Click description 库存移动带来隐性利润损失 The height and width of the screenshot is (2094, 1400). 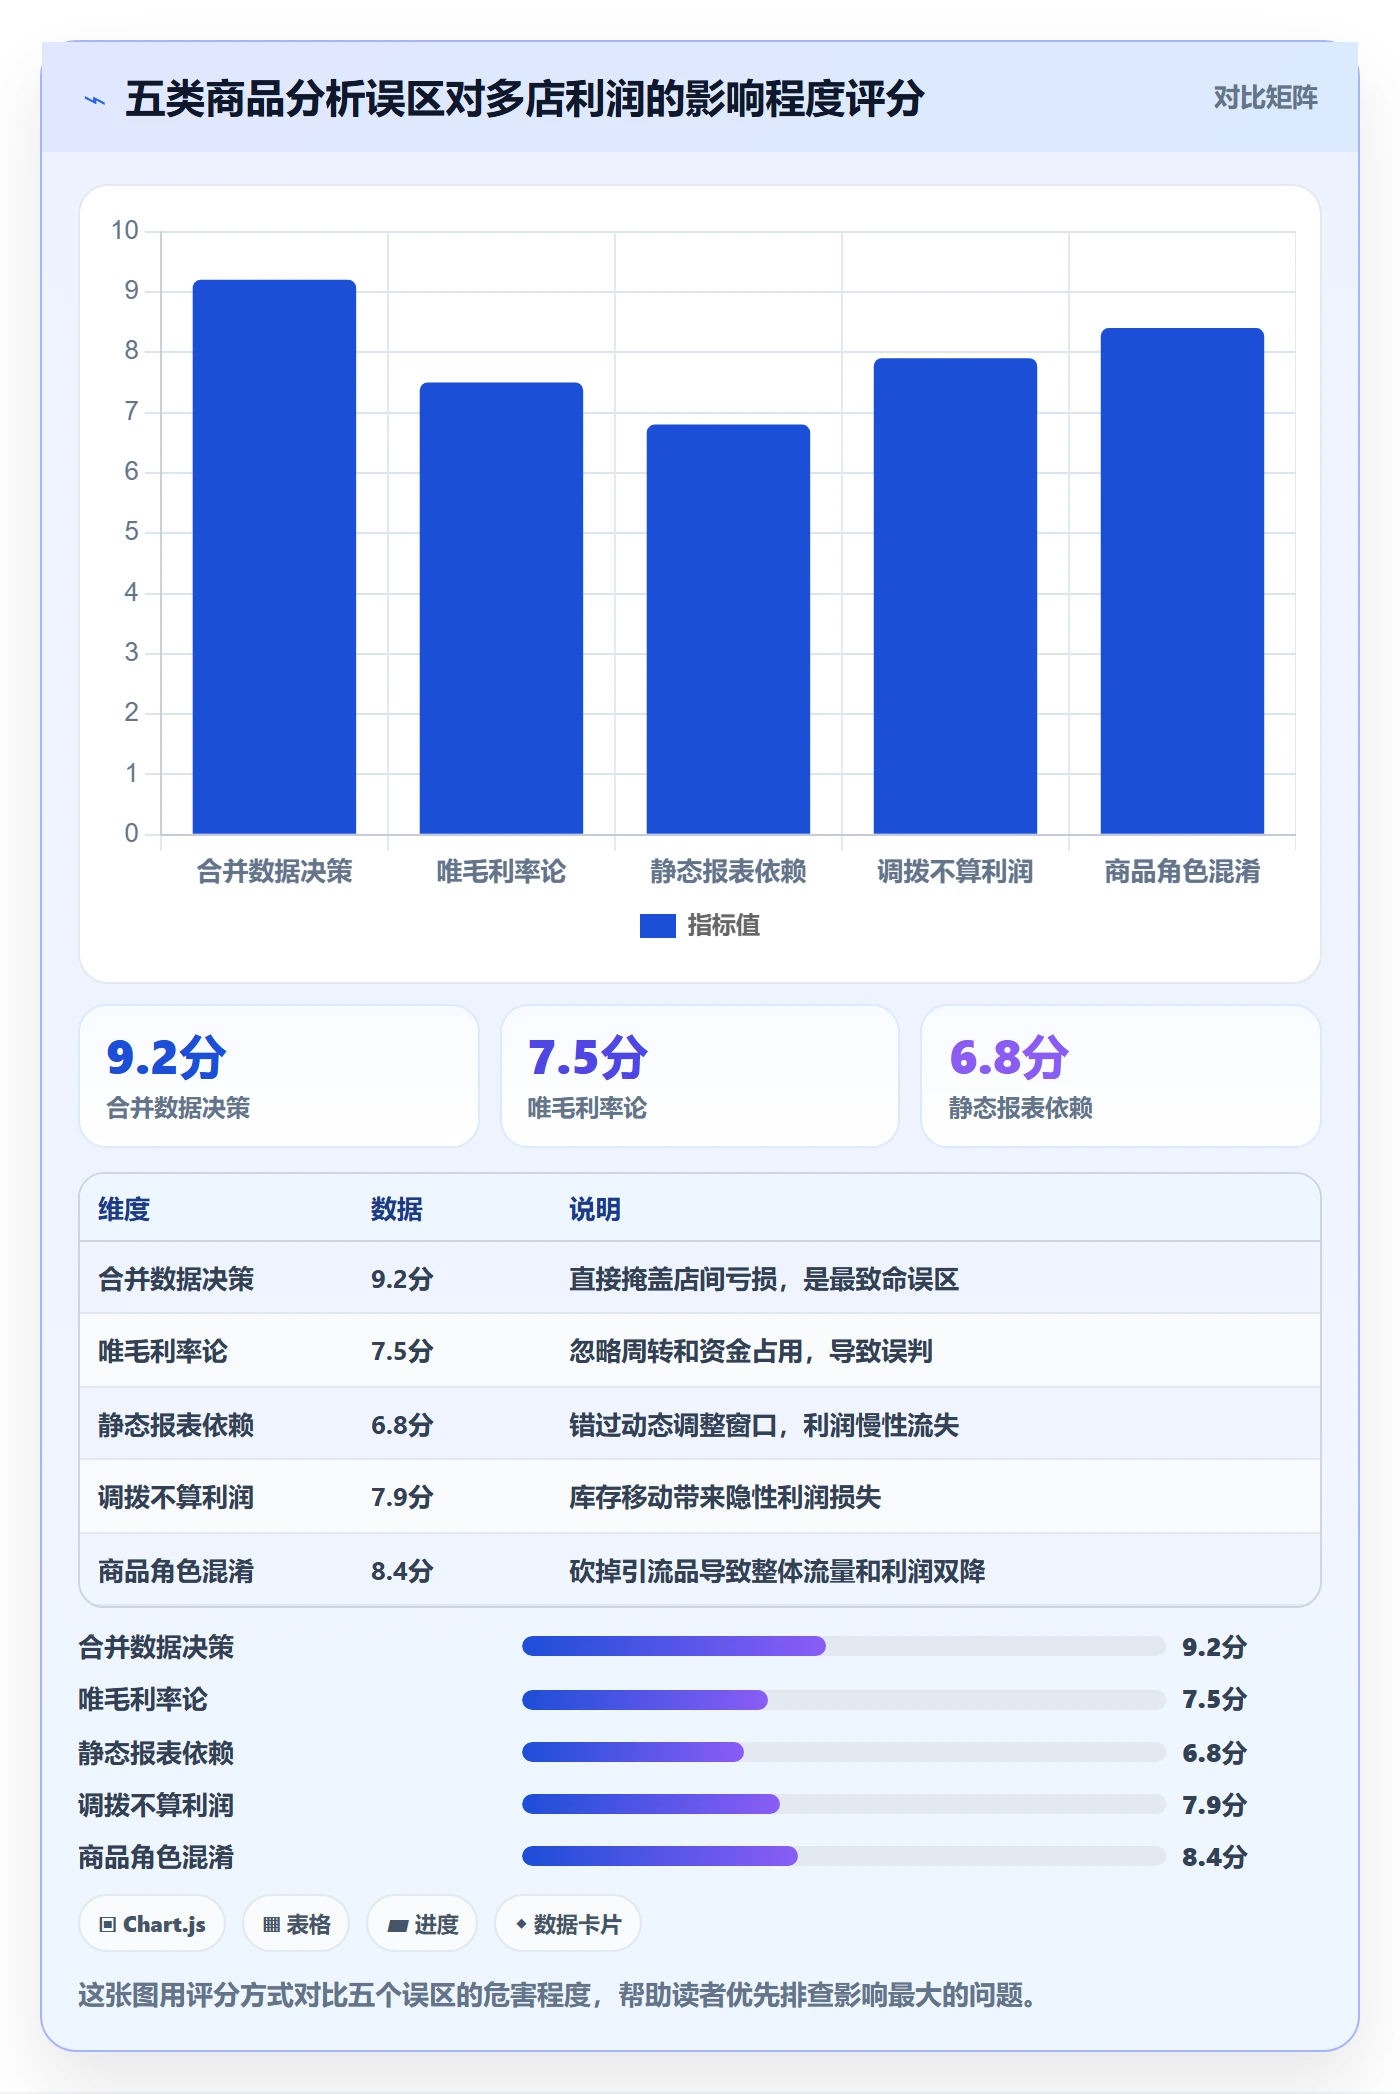pyautogui.click(x=725, y=1497)
